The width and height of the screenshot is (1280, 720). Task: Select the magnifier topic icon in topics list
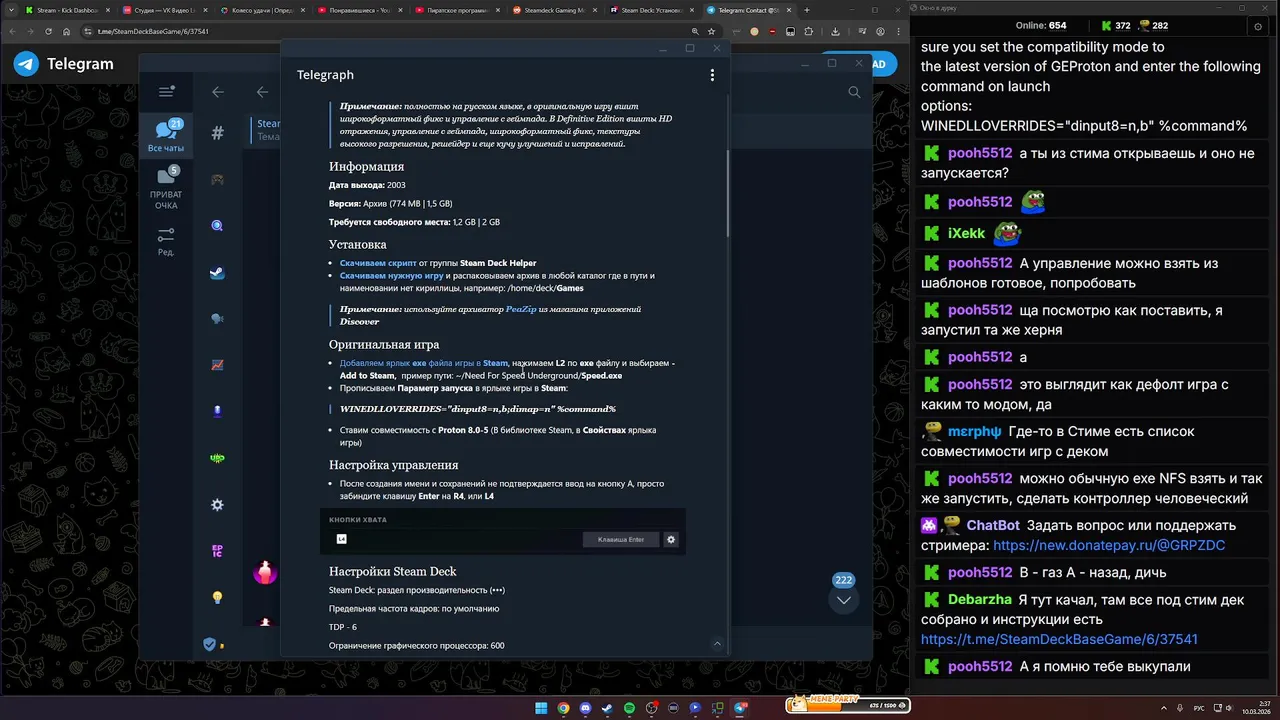point(217,226)
